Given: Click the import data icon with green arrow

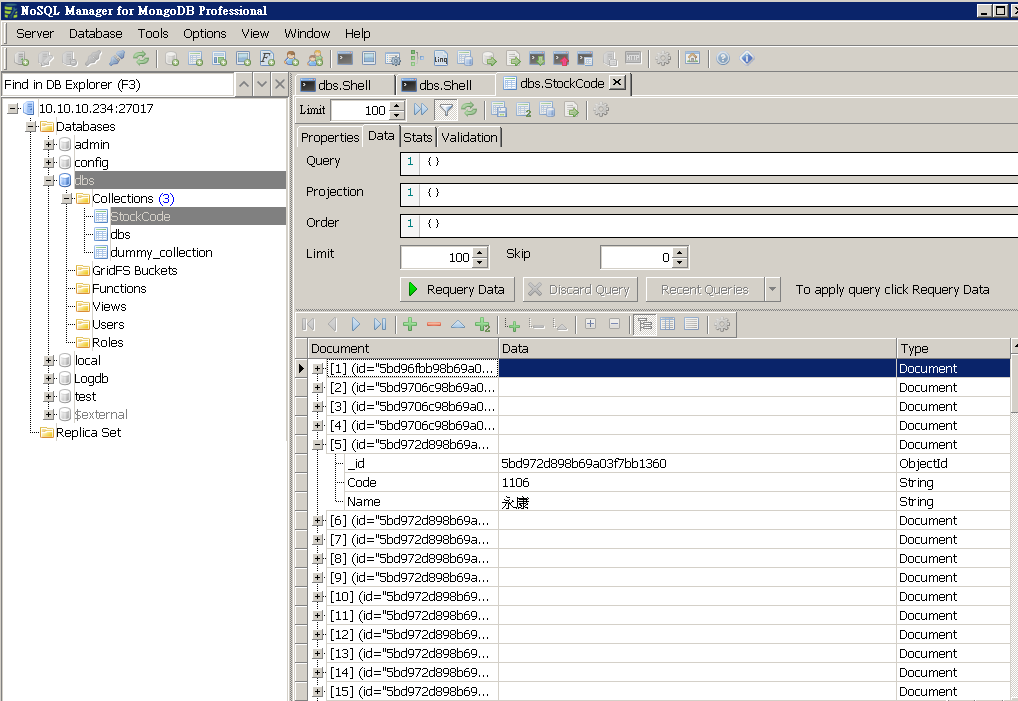Looking at the screenshot, I should pyautogui.click(x=537, y=59).
